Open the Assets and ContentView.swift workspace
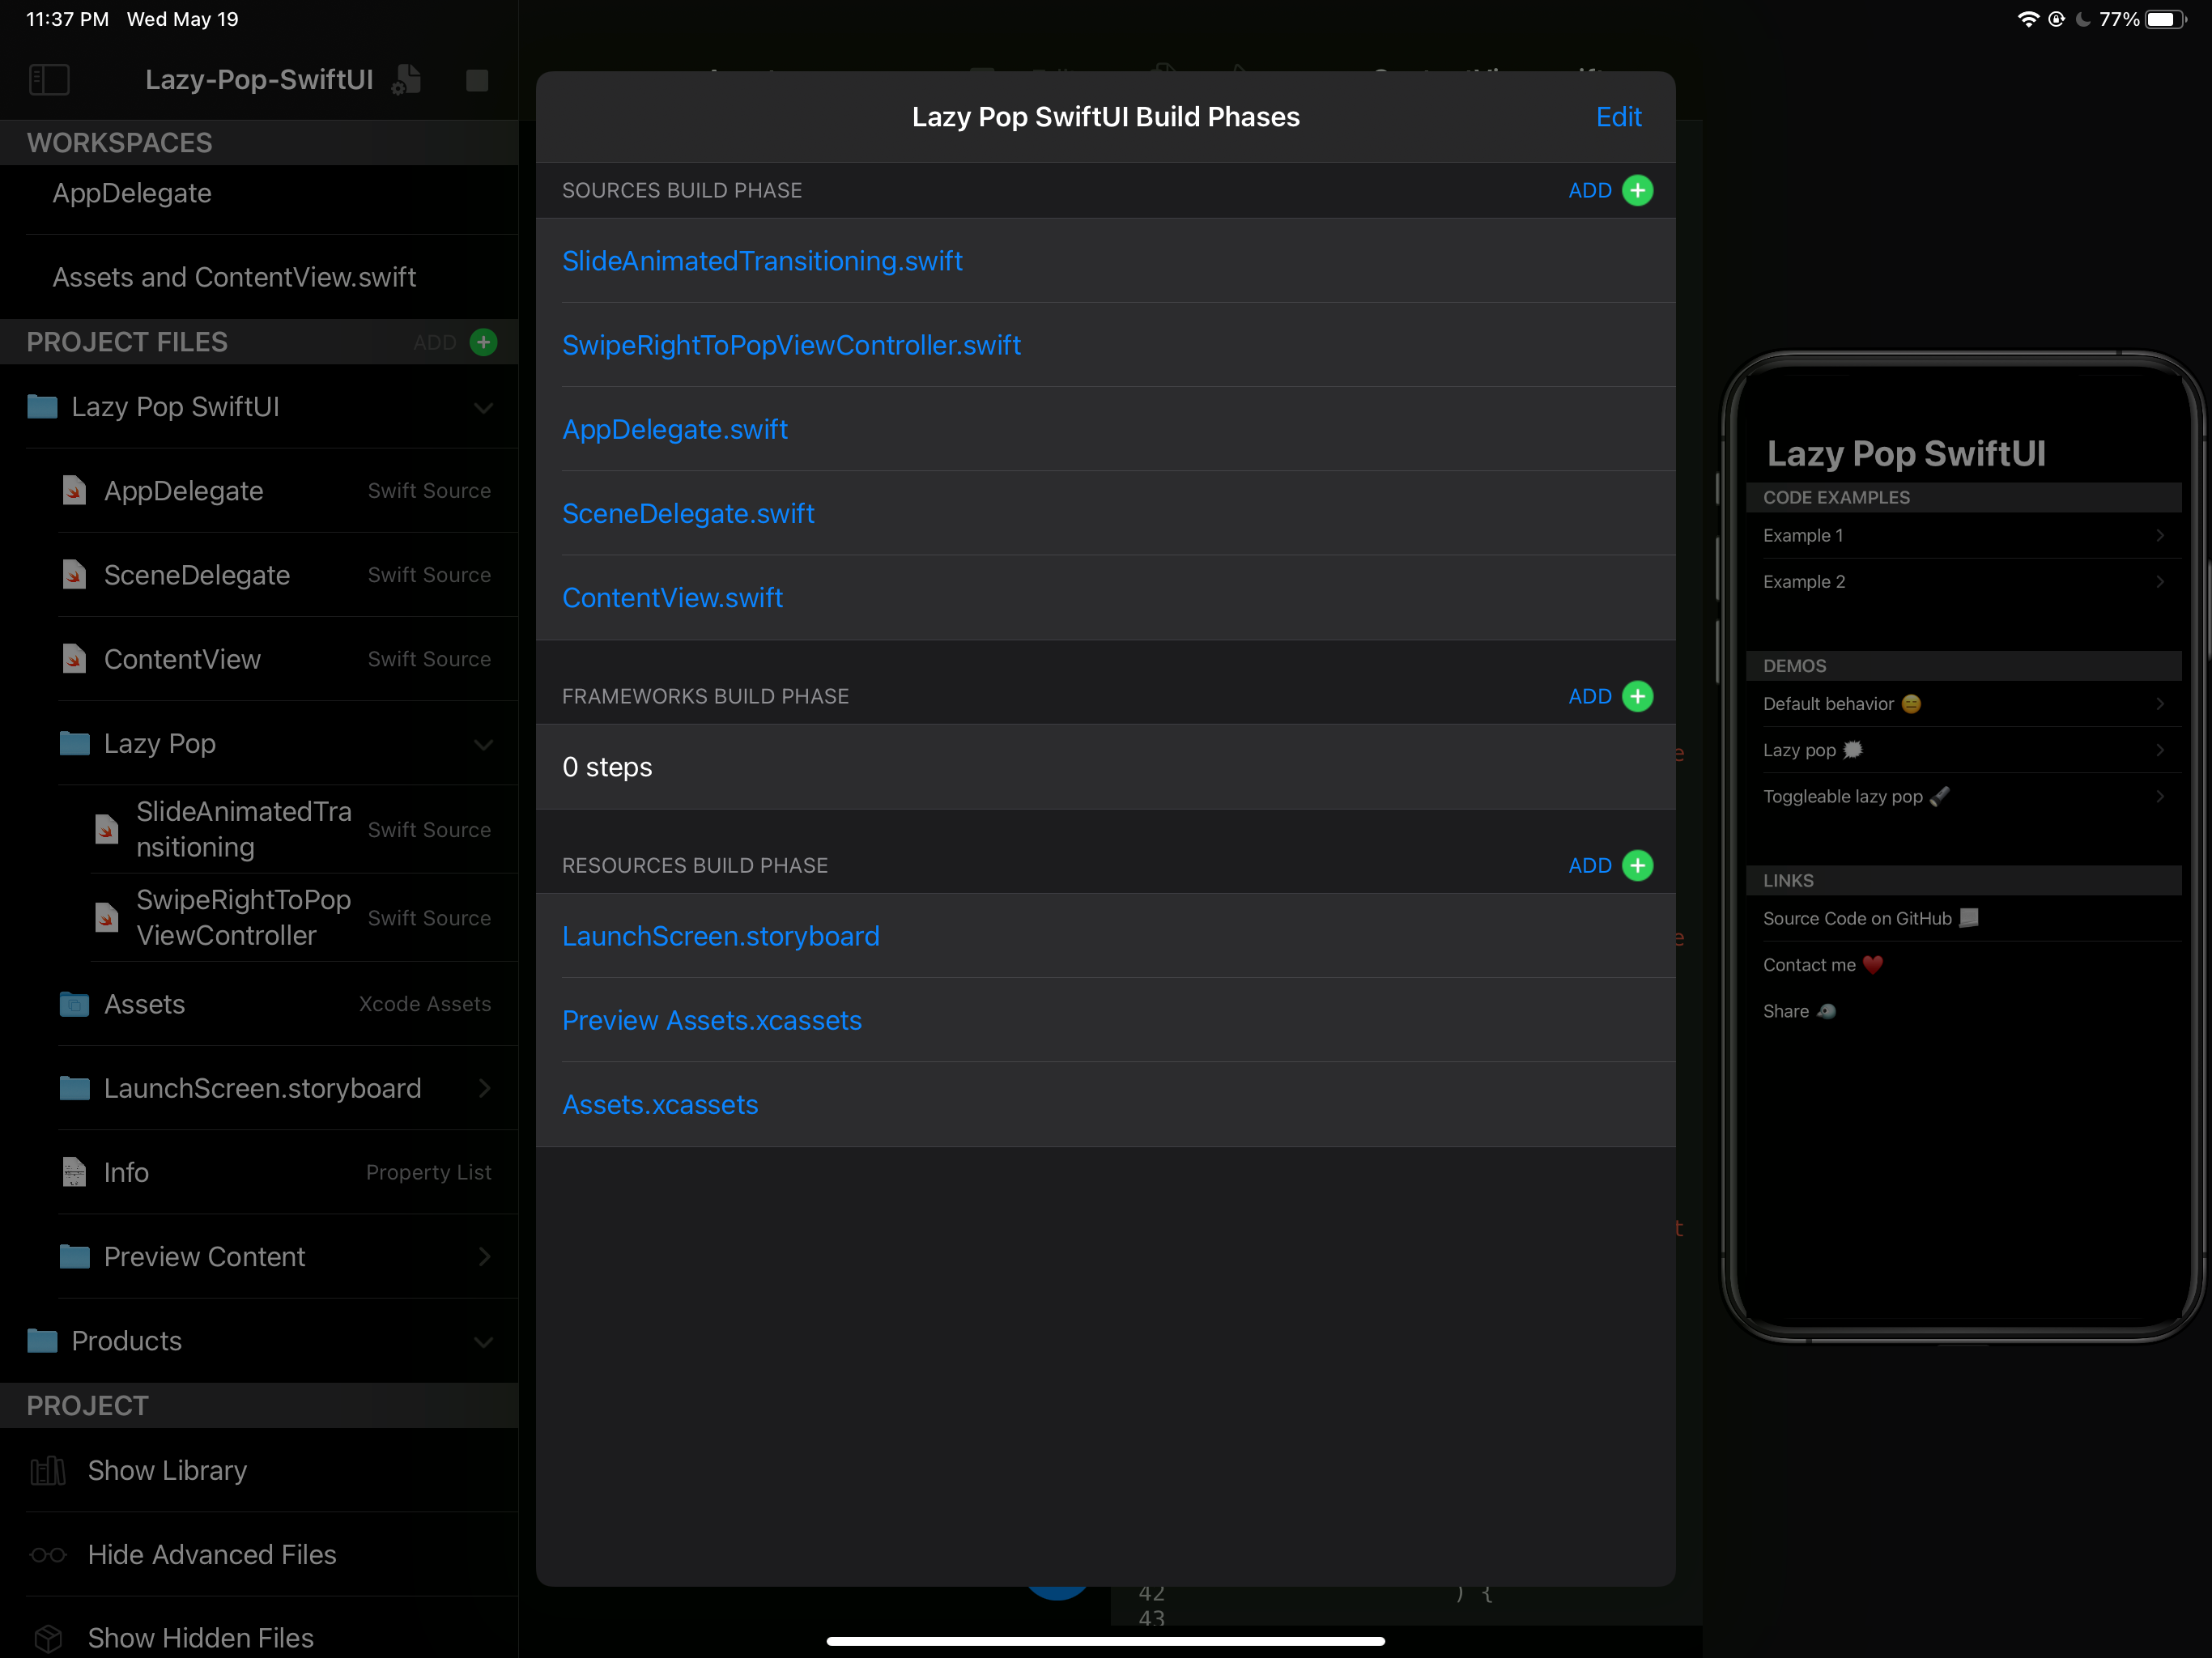Screen dimensions: 2212x1658 click(x=234, y=277)
